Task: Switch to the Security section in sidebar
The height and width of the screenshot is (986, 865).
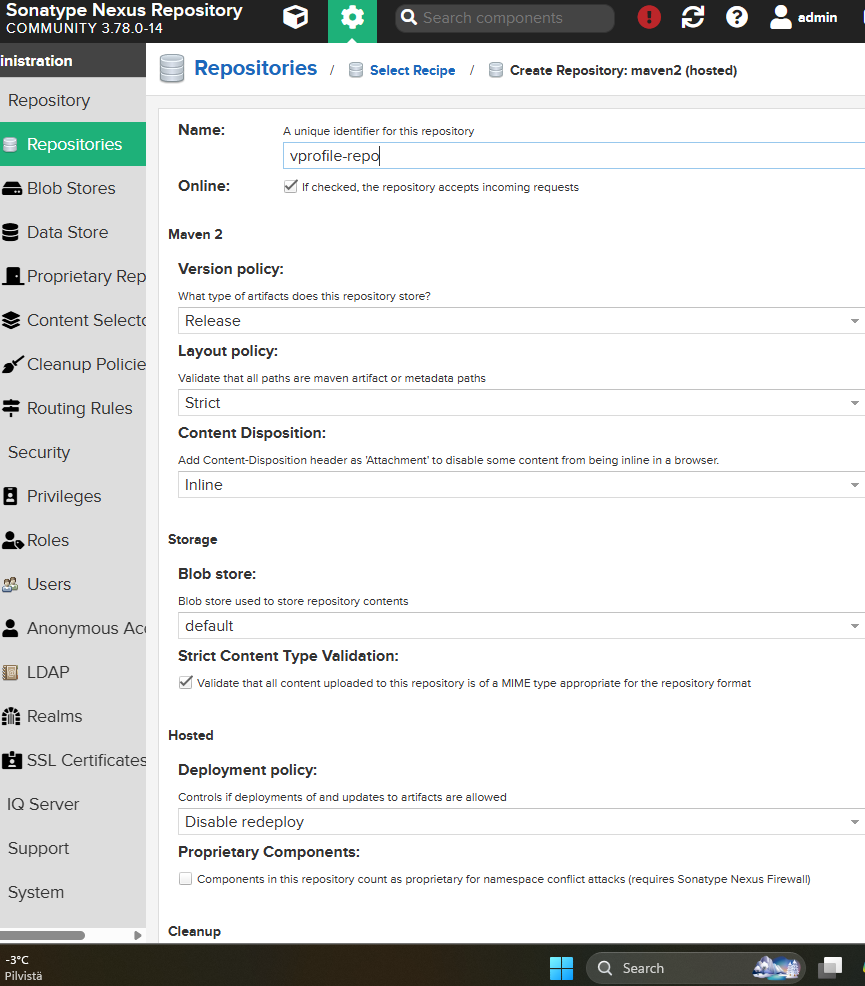Action: [39, 452]
